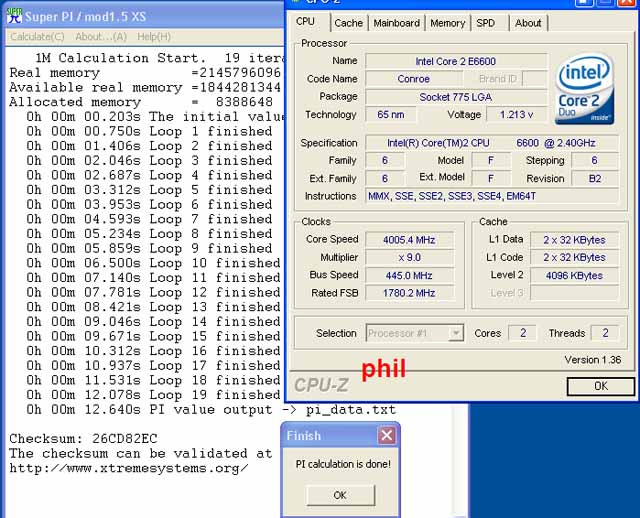
Task: Click the PI value output 12.640s line
Action: coord(211,410)
